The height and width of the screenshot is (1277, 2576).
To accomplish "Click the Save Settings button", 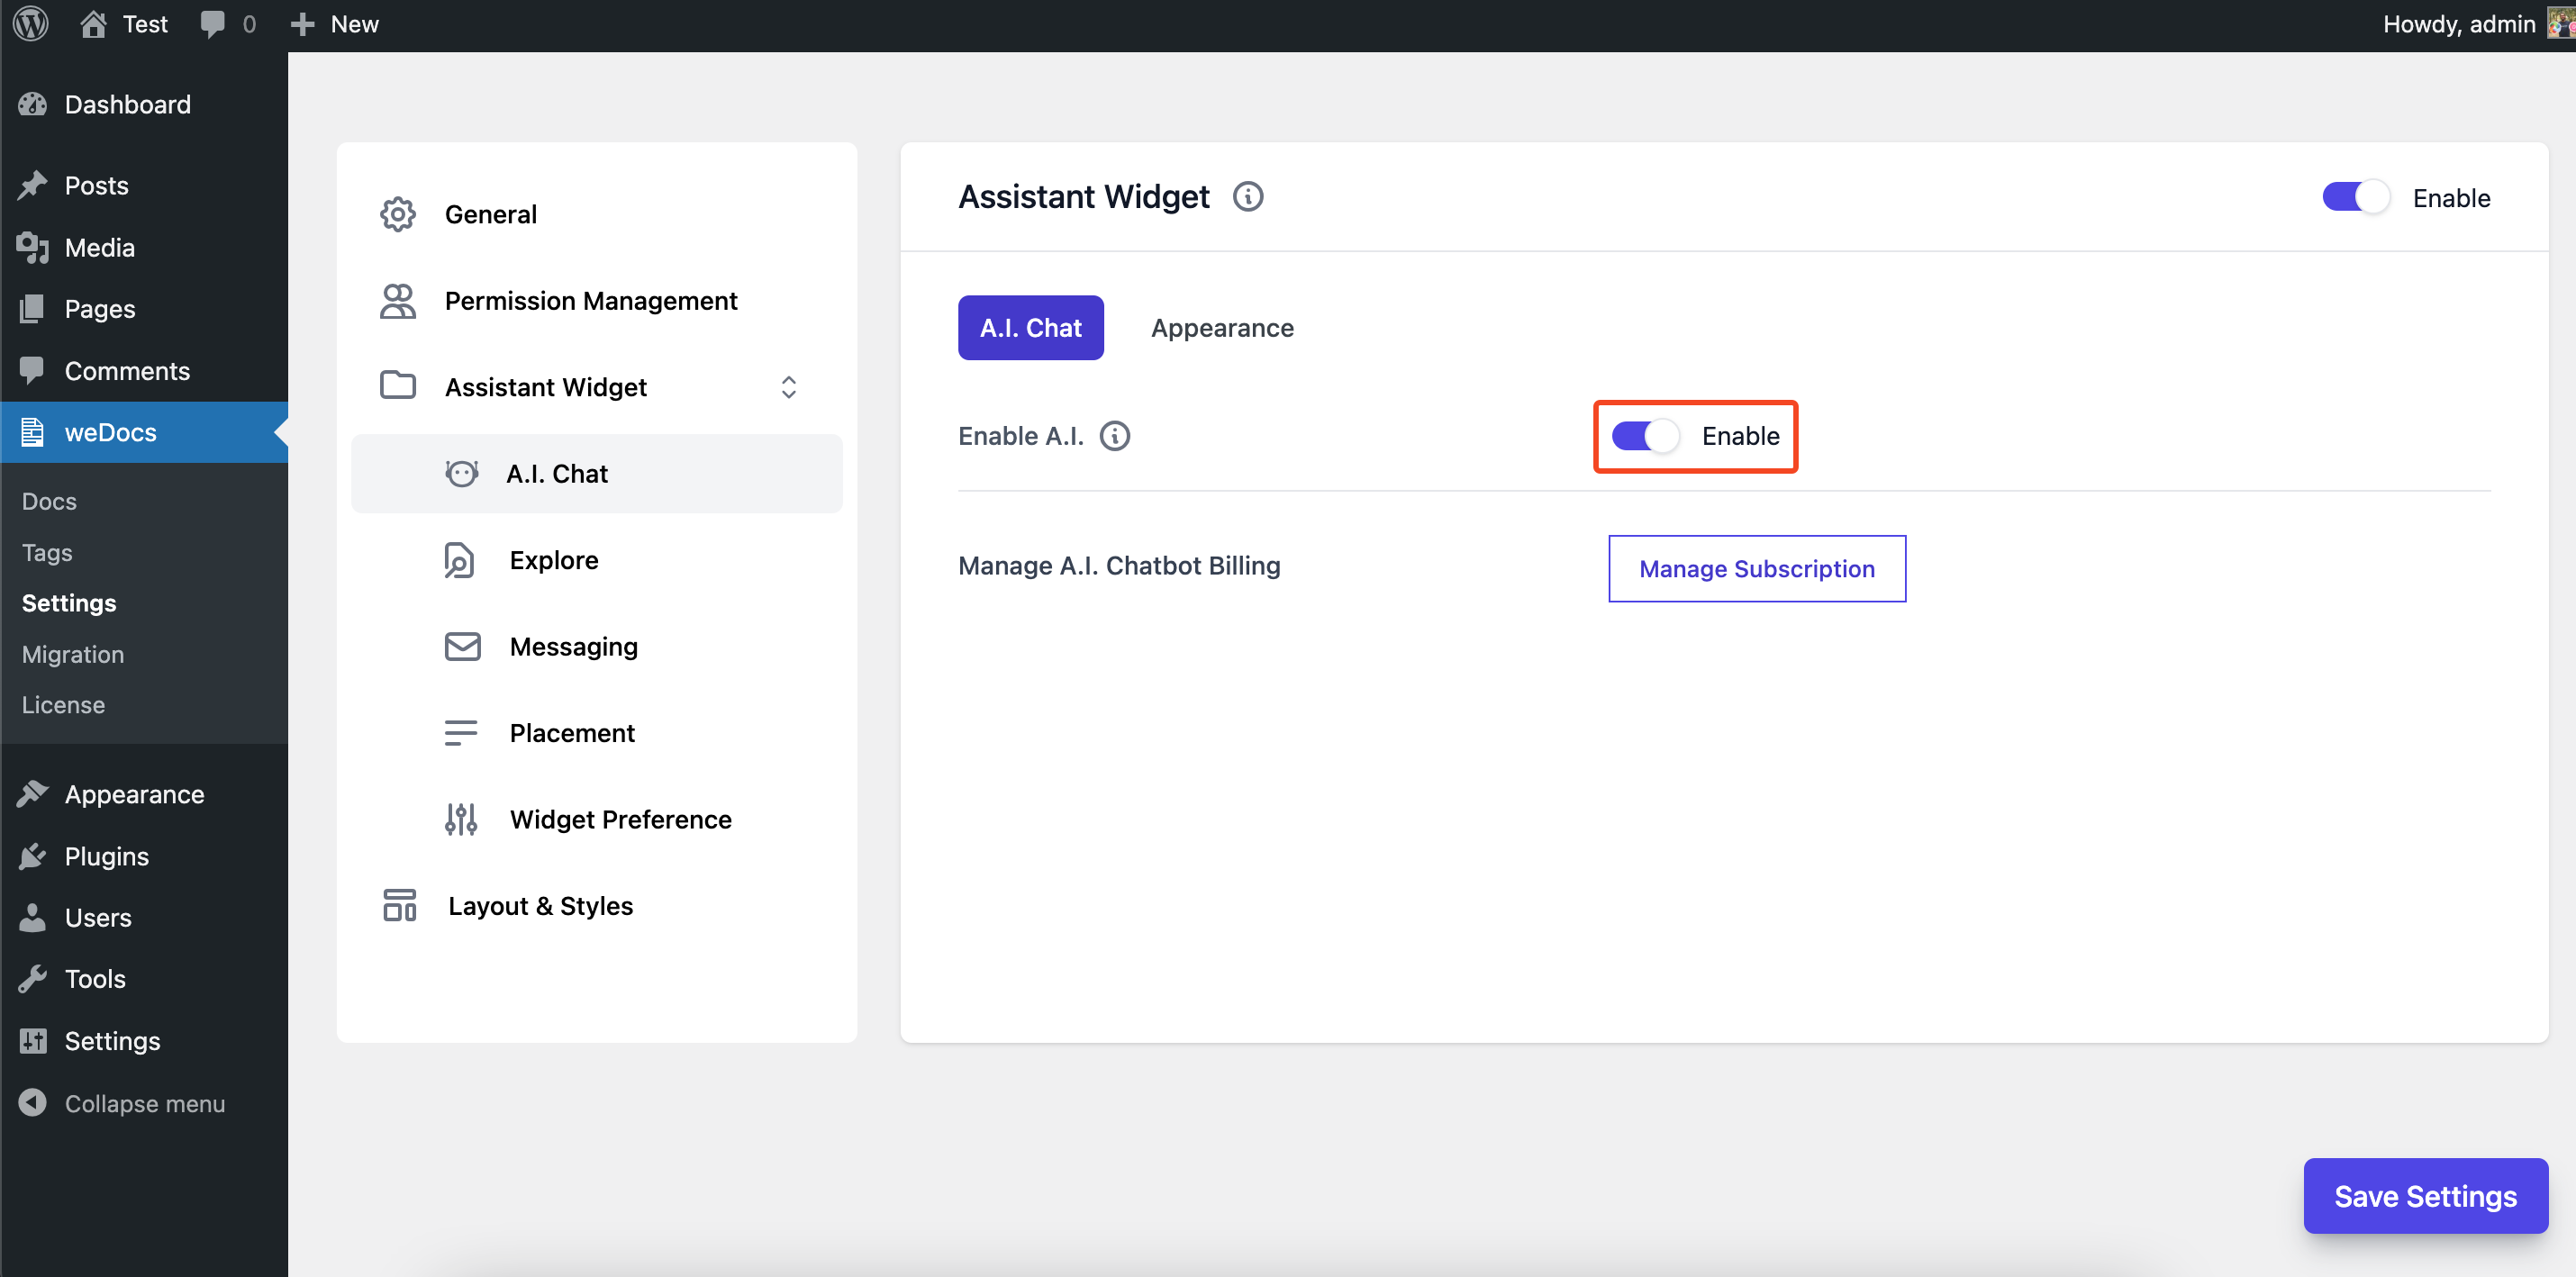I will (x=2425, y=1196).
